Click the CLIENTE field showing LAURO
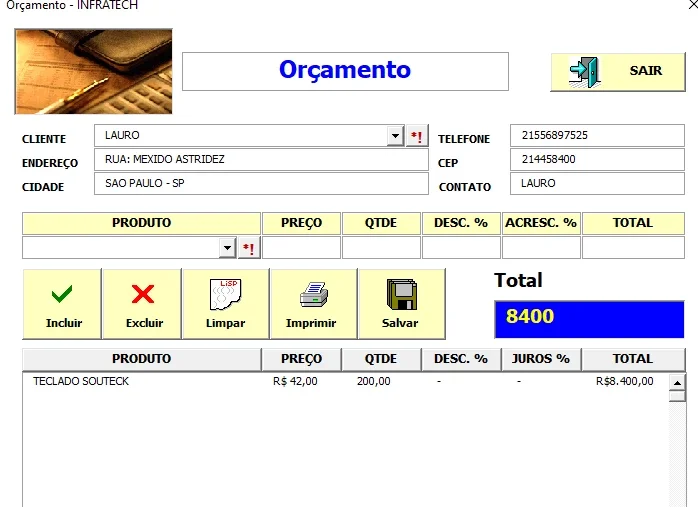698x507 pixels. tap(240, 136)
